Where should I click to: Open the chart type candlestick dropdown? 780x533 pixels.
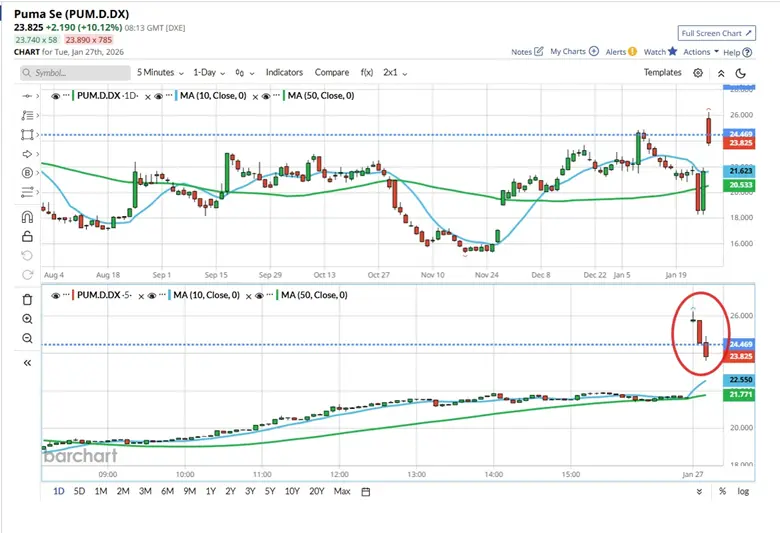245,73
